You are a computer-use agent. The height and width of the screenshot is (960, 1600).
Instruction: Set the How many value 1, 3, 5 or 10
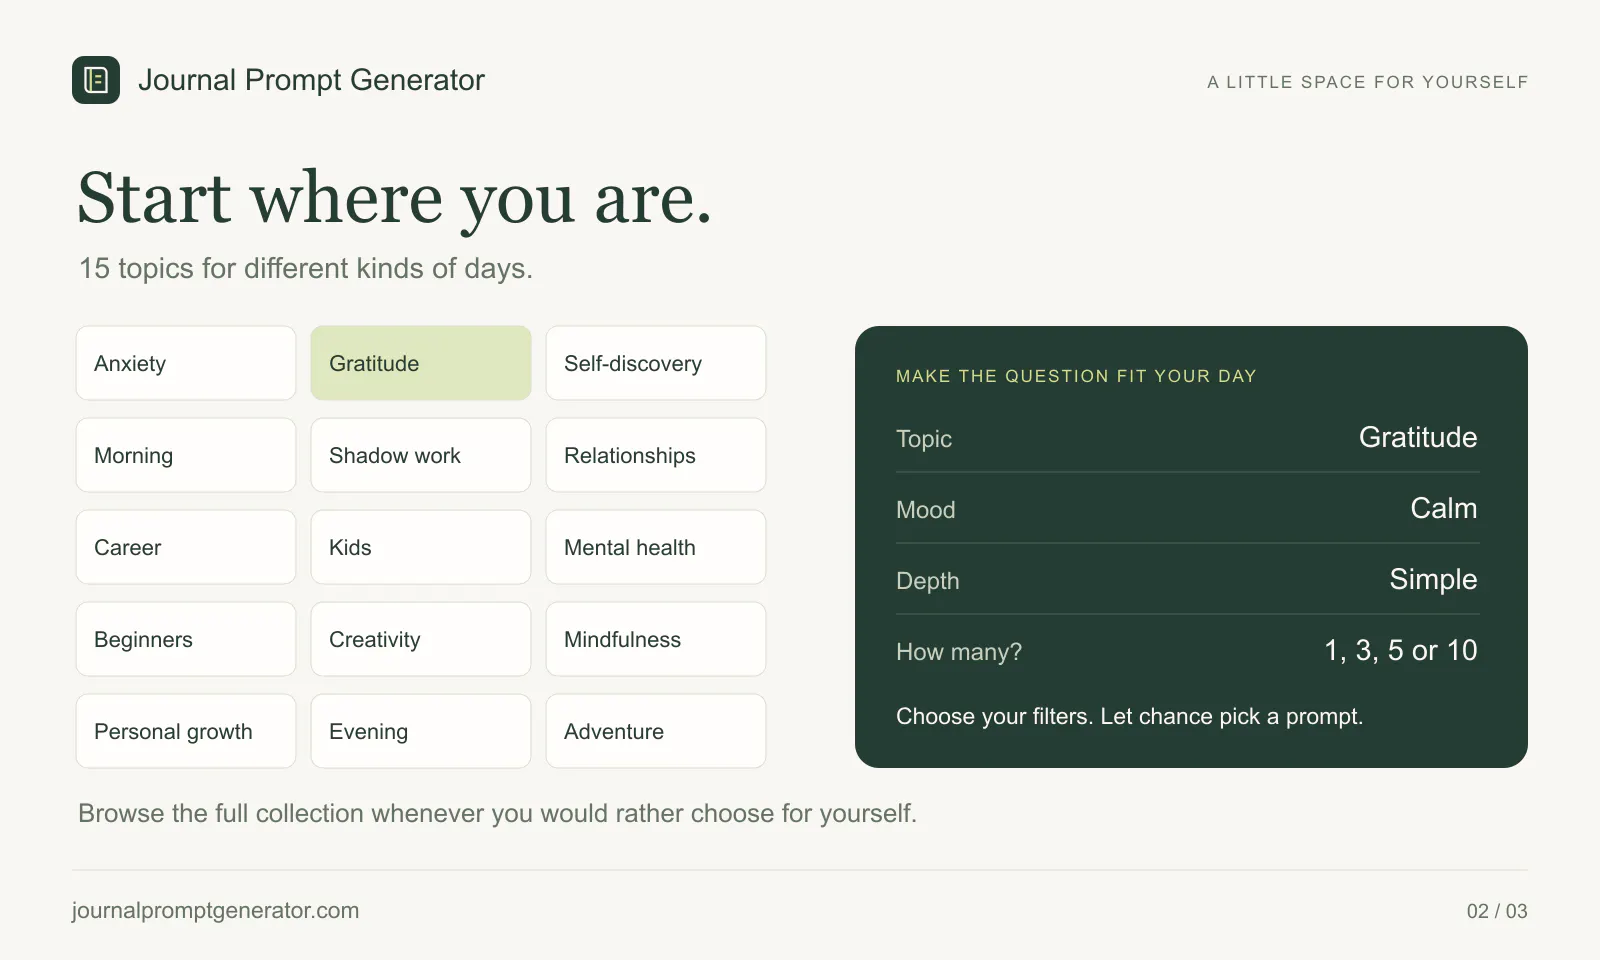click(1401, 650)
